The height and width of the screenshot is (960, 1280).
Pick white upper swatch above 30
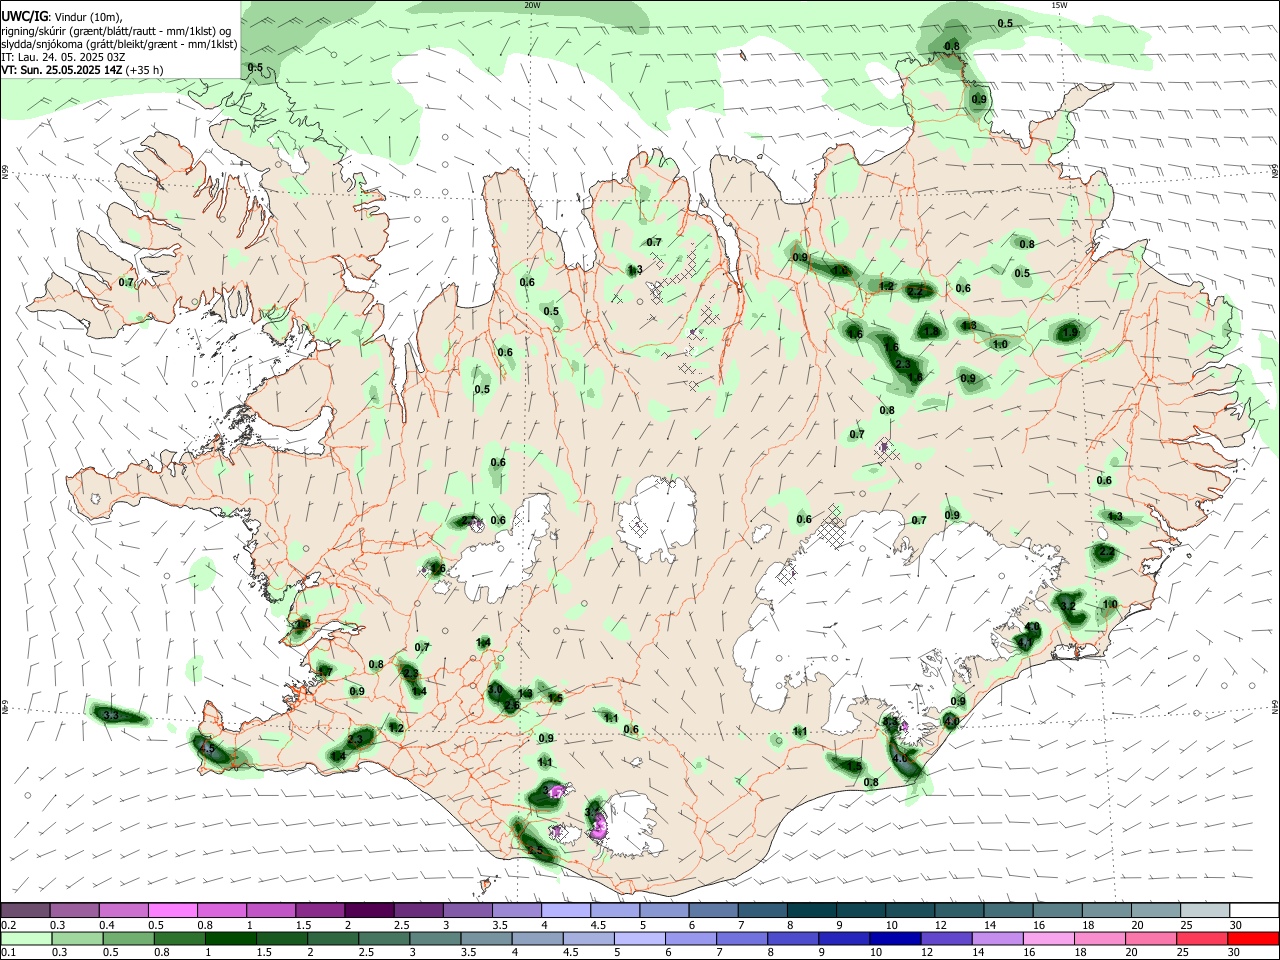tap(1254, 911)
